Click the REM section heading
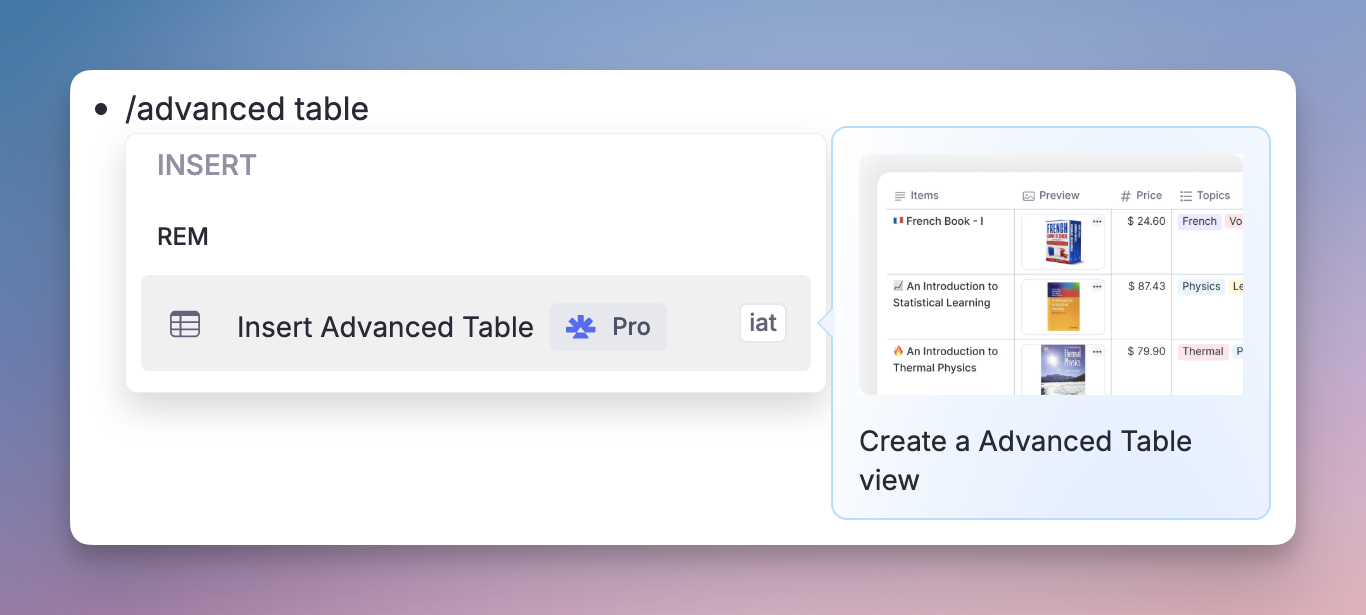The image size is (1366, 615). point(183,237)
